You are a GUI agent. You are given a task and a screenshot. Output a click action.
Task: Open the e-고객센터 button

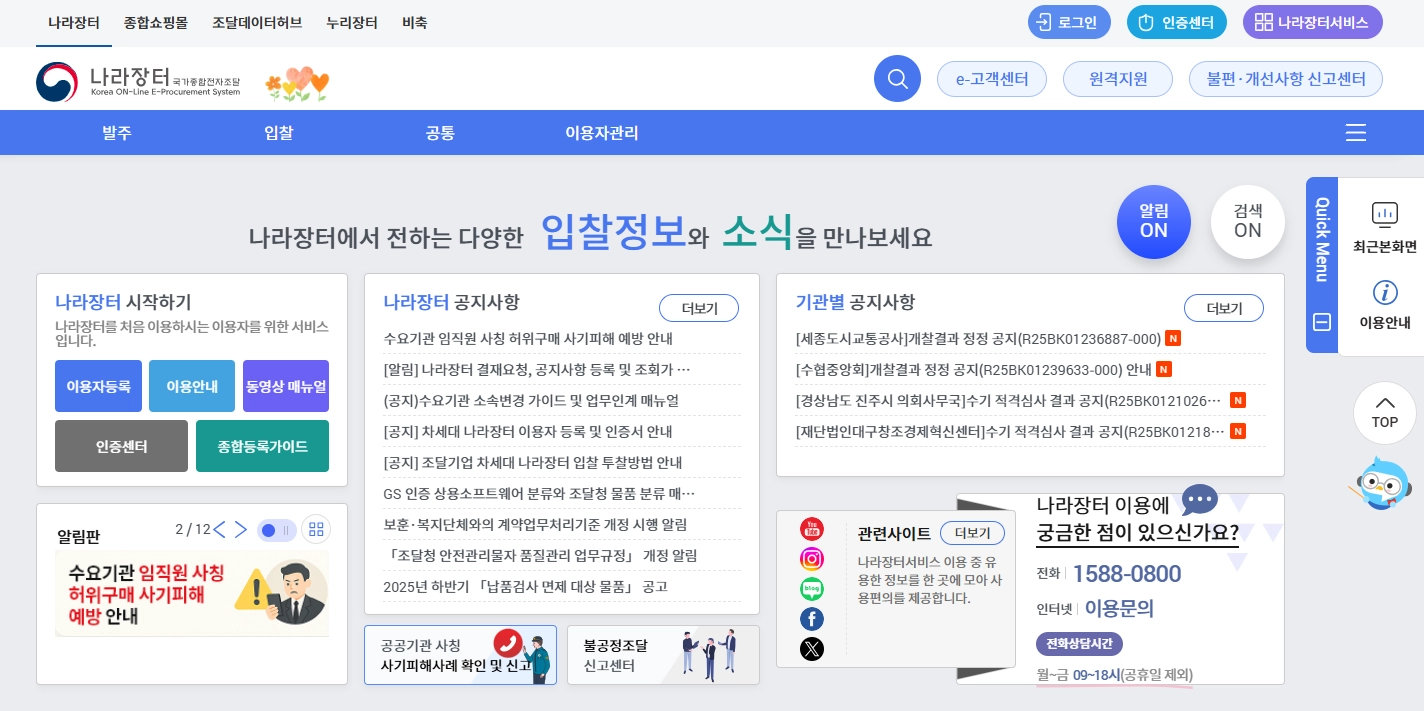(x=992, y=79)
